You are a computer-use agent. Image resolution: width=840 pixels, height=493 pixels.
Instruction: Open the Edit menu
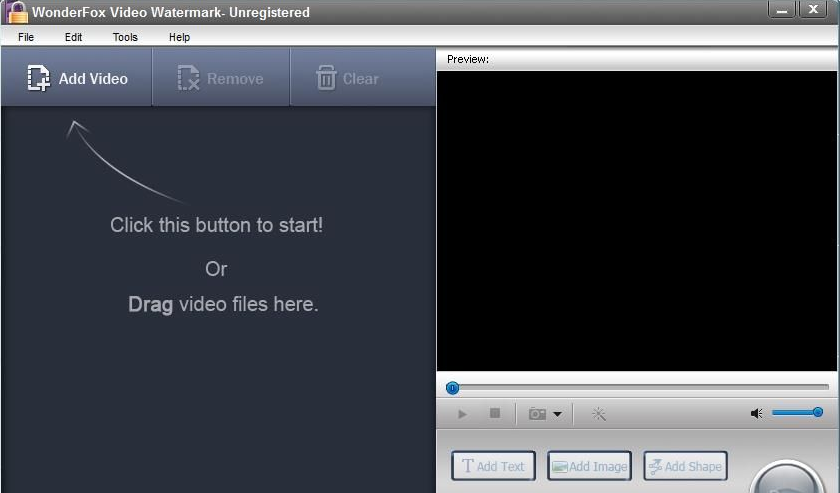tap(73, 37)
